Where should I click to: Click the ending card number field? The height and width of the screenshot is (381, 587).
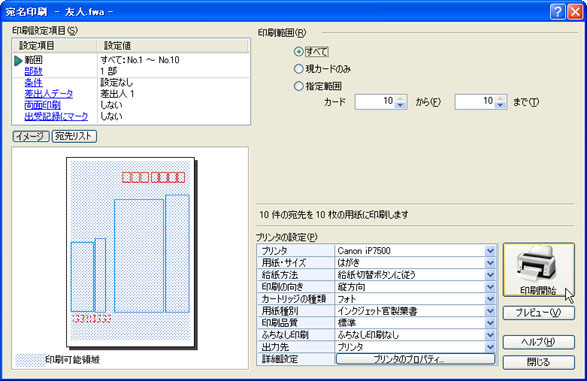[x=475, y=101]
